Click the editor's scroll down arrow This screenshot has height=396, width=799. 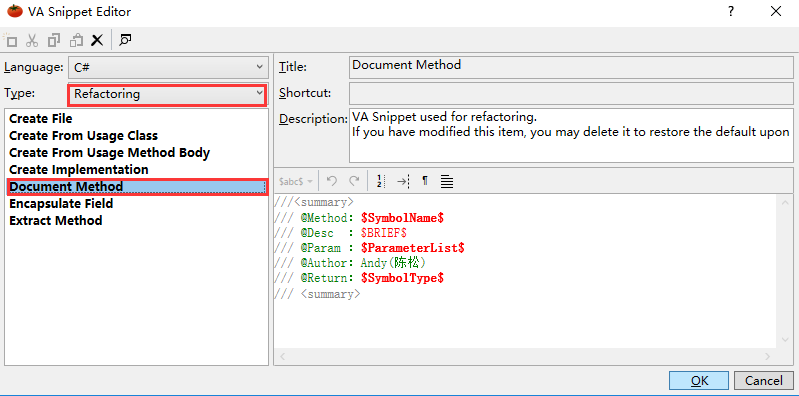pos(785,340)
